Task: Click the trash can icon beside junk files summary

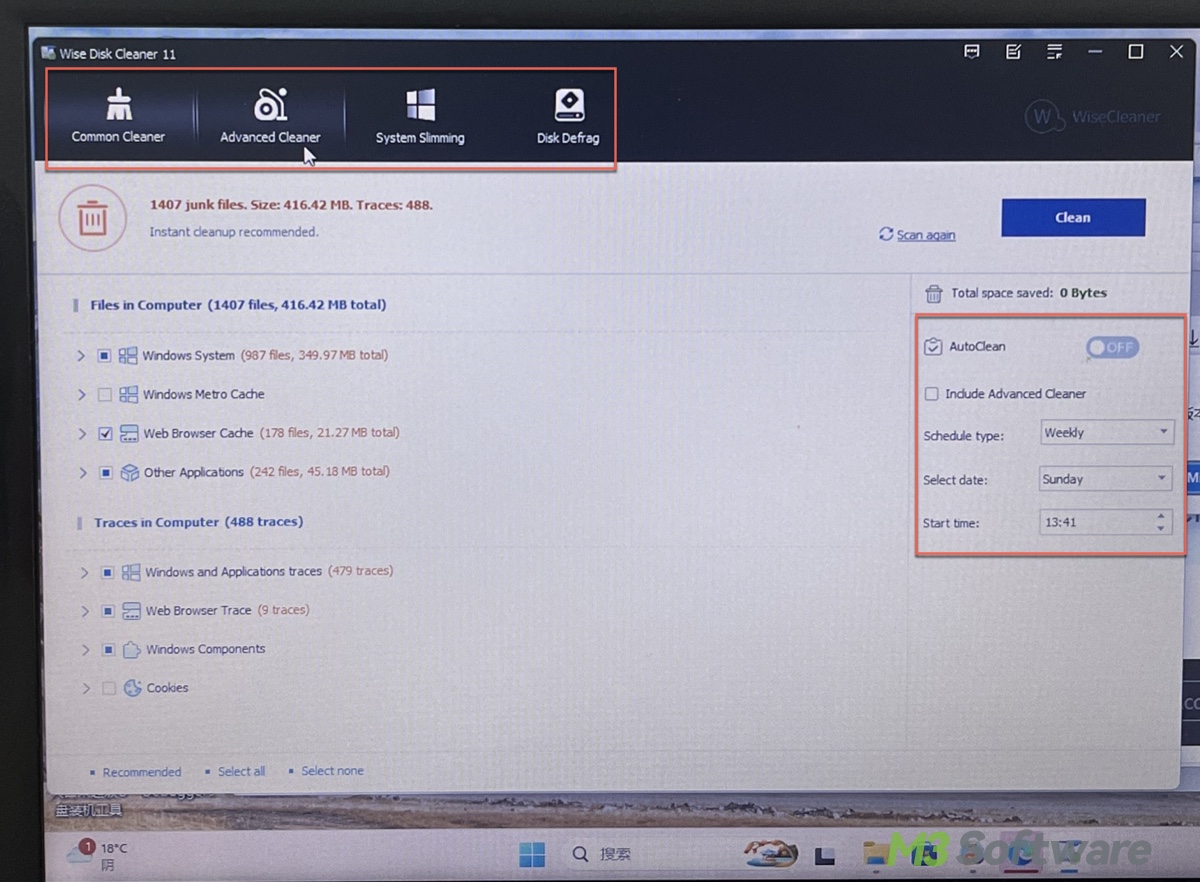Action: pos(92,217)
